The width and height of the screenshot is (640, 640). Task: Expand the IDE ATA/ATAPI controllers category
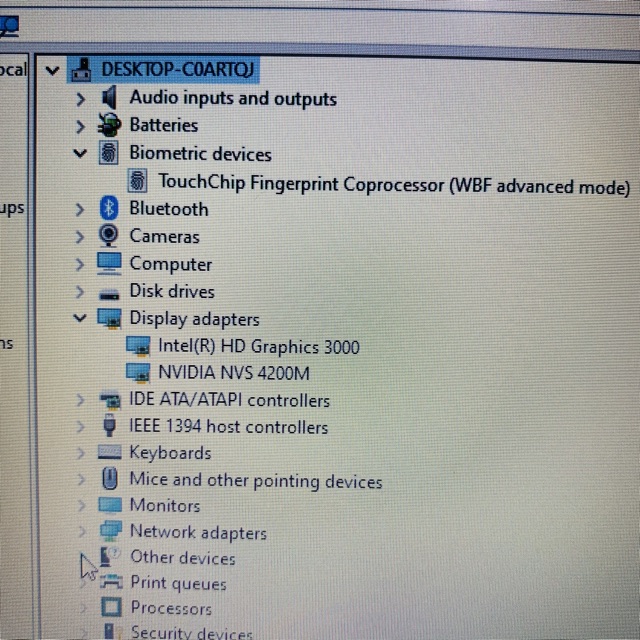tap(80, 400)
